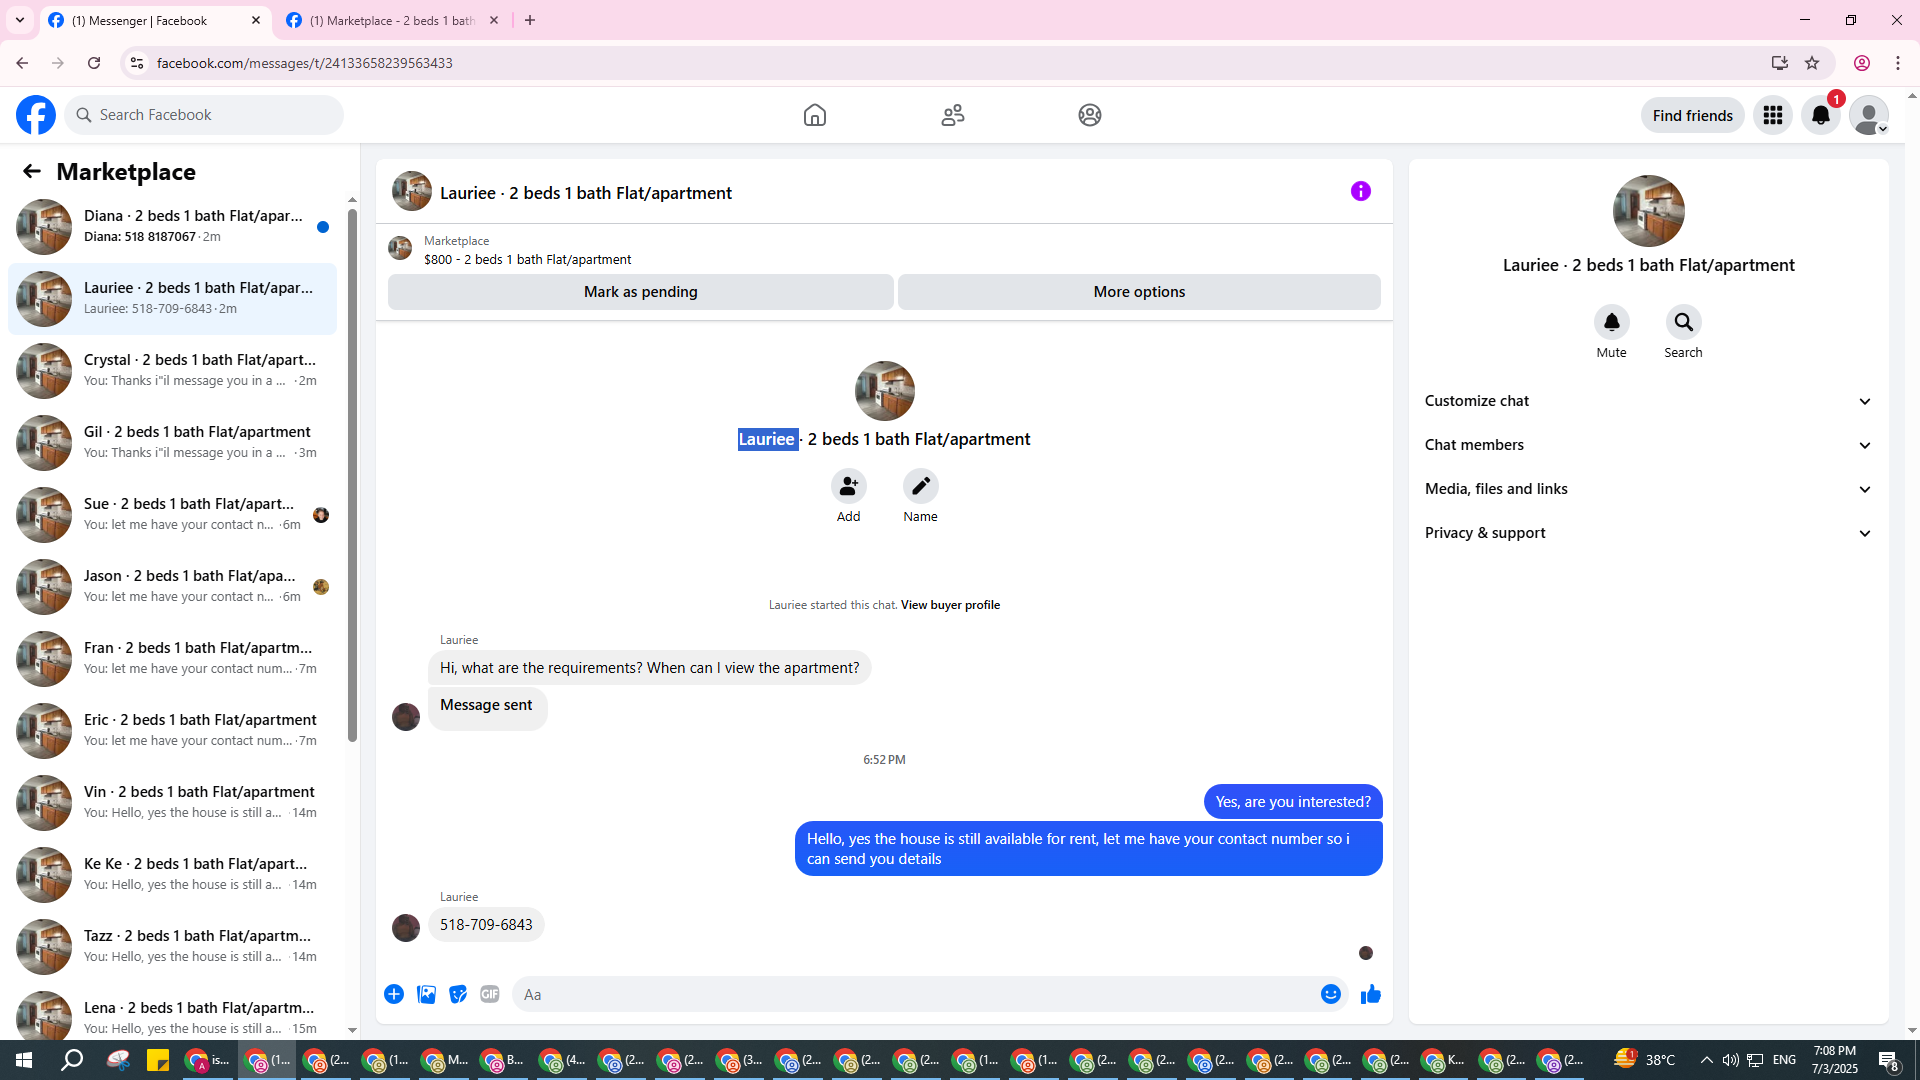
Task: Toggle the purple conversation info icon
Action: coord(1360,191)
